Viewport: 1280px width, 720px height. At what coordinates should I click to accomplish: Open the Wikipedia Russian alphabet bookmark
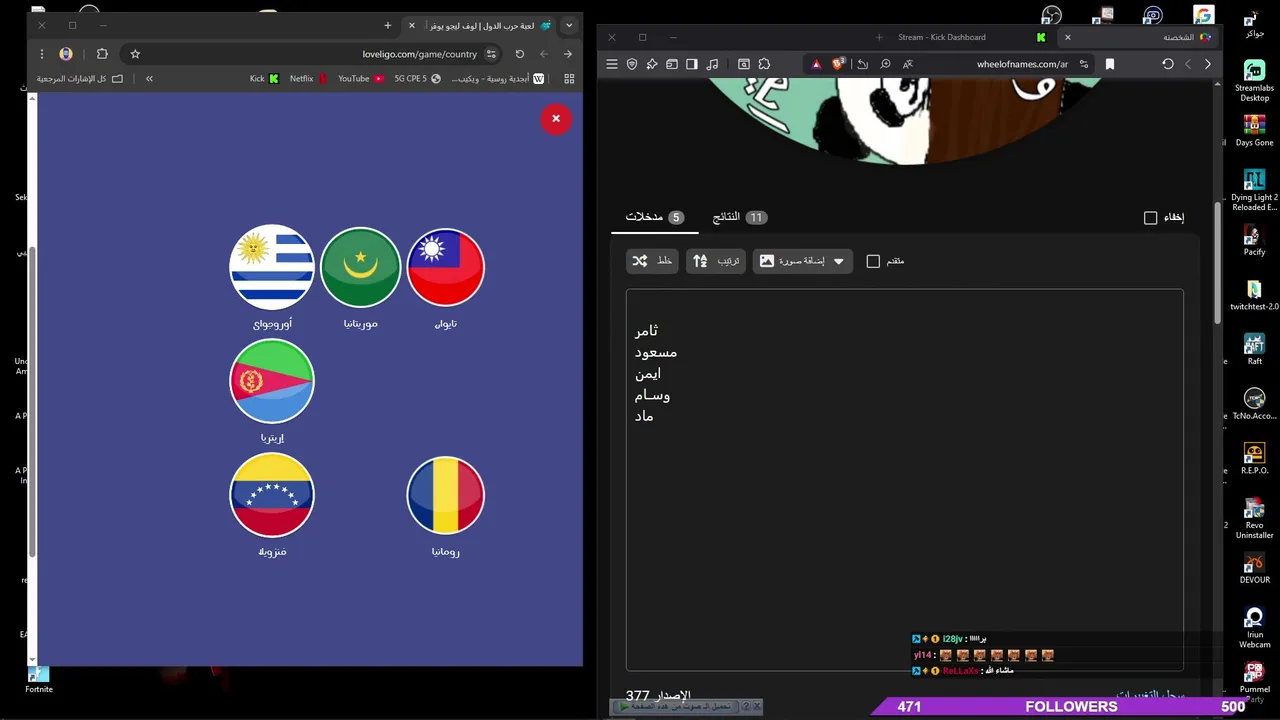[498, 79]
